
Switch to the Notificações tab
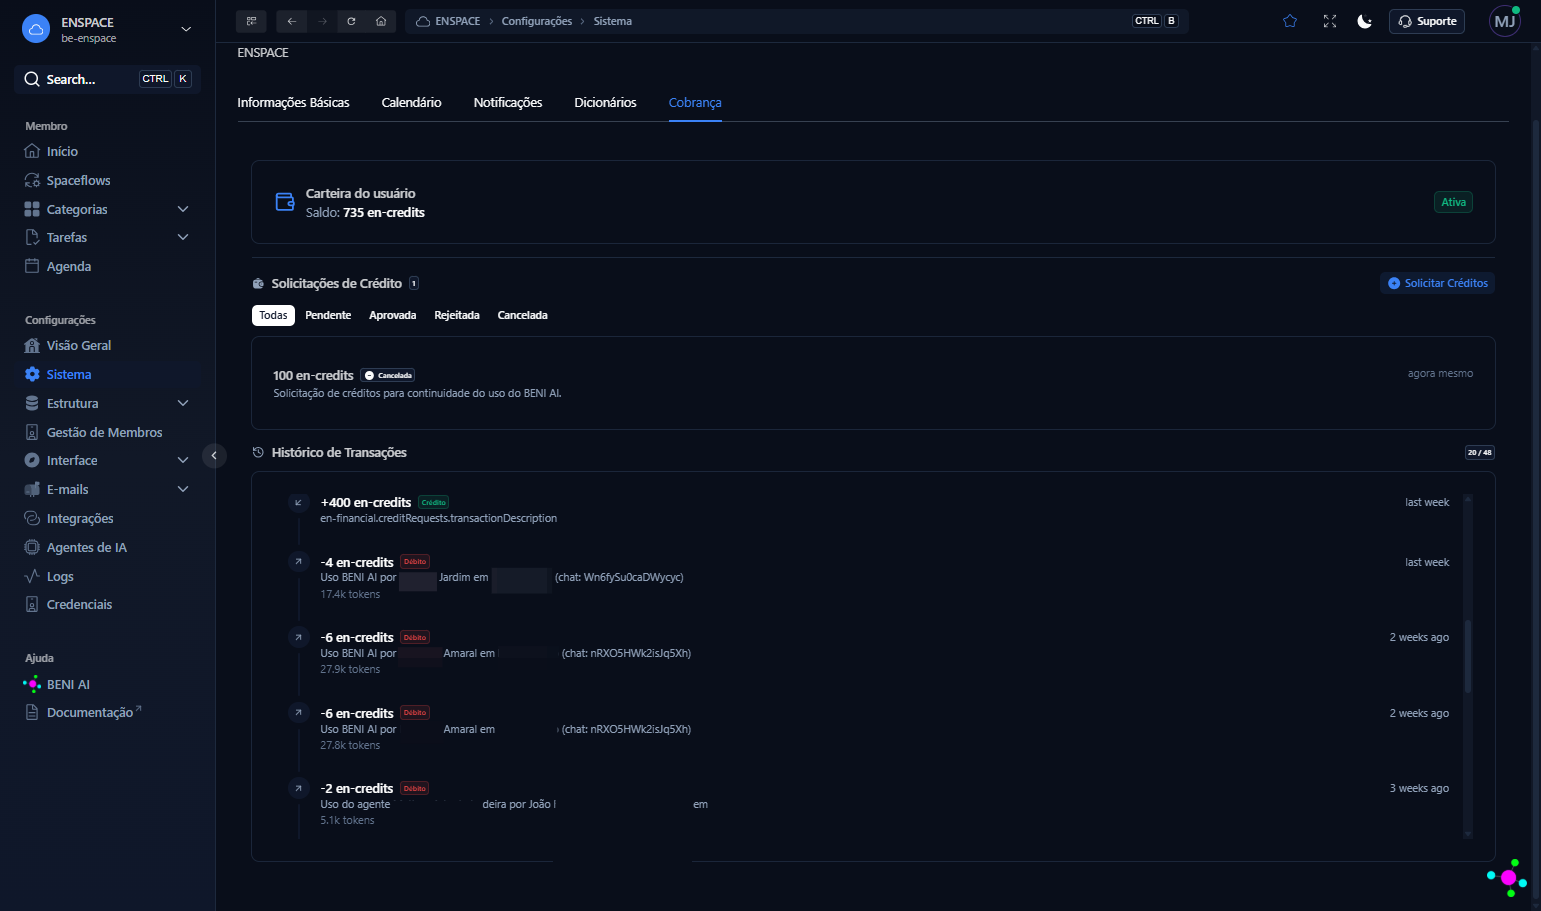pyautogui.click(x=508, y=103)
